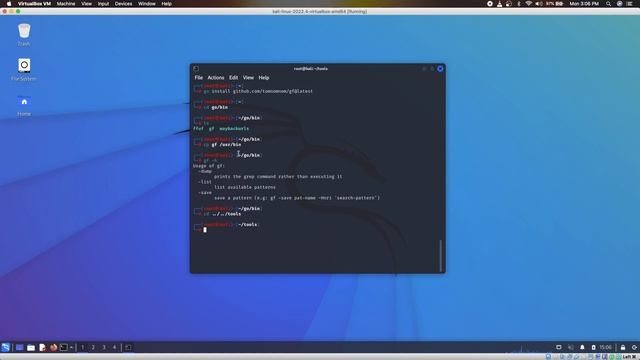
Task: Click the green zoom button of VirtualBox window
Action: tap(18, 11)
